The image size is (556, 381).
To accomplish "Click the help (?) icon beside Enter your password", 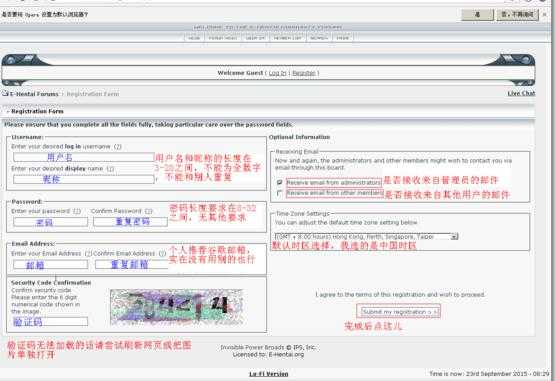I will (x=77, y=211).
